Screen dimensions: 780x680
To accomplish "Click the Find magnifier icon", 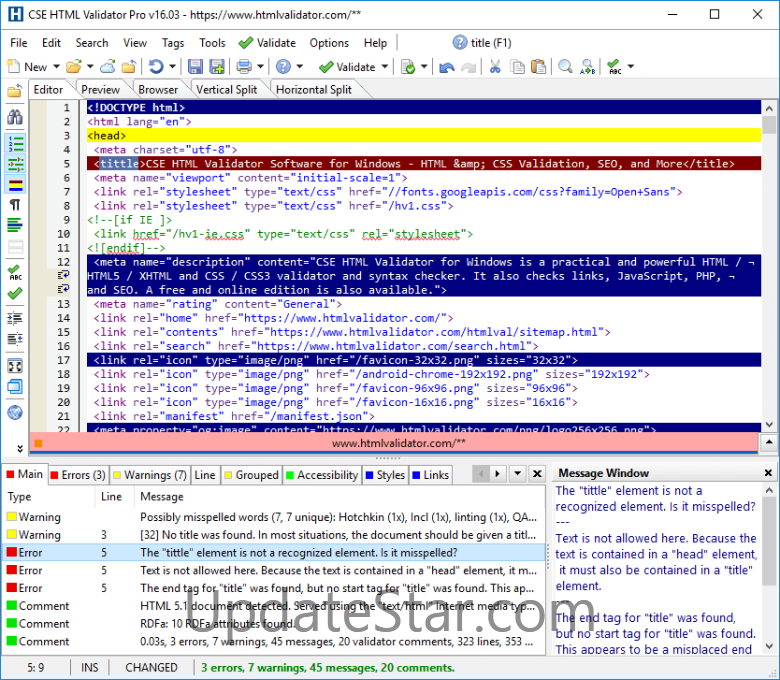I will [565, 67].
